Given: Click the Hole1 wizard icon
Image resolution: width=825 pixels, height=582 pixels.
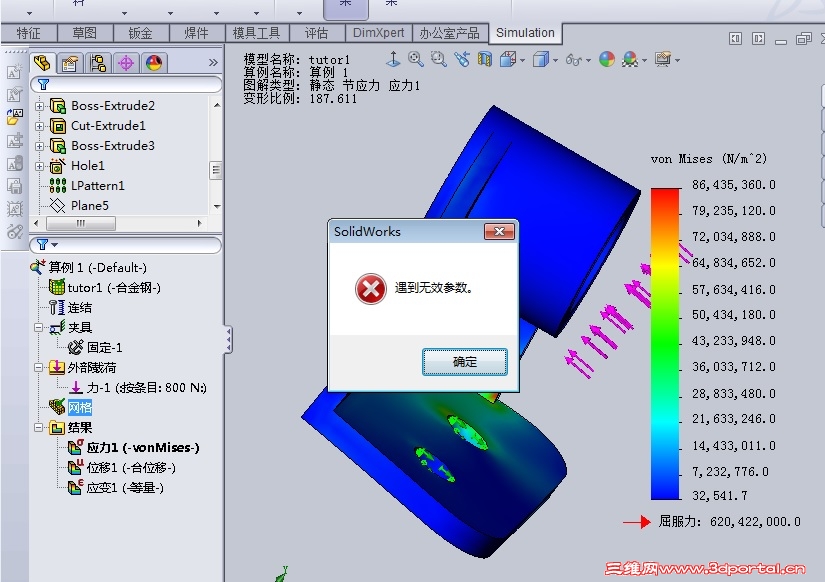Looking at the screenshot, I should click(57, 166).
